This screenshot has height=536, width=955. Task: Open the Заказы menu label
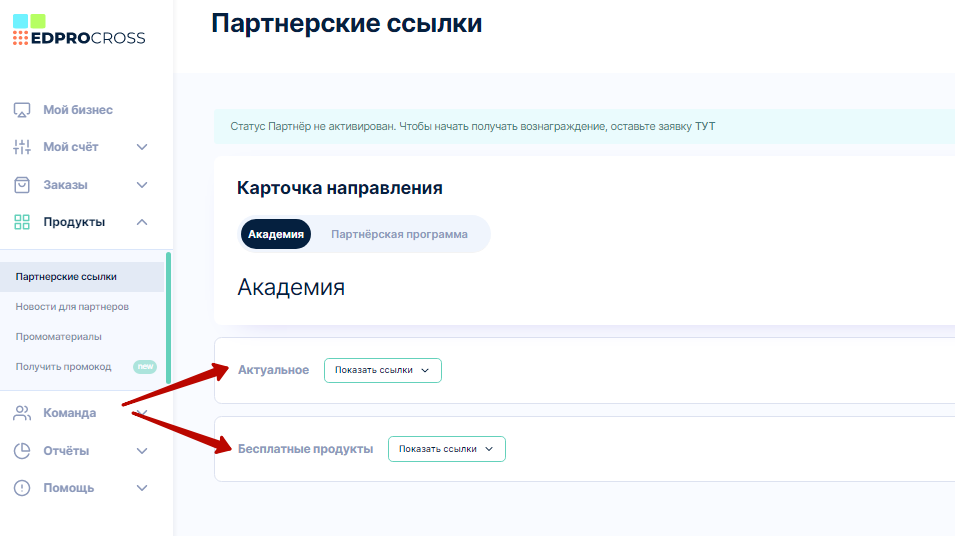65,185
